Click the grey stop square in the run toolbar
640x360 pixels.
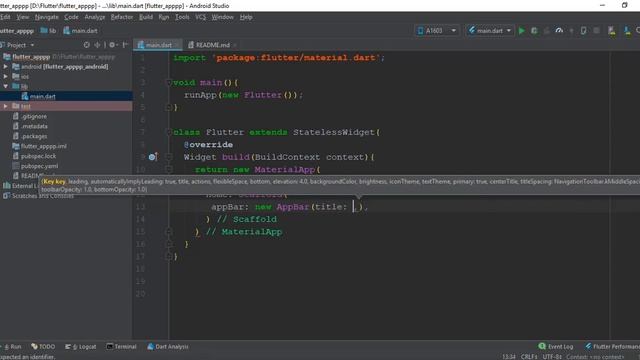pyautogui.click(x=596, y=31)
